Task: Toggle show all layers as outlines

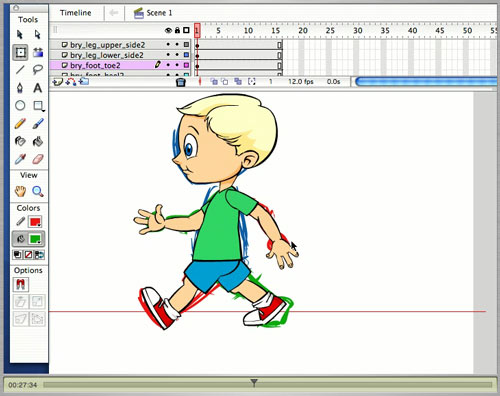Action: [186, 30]
